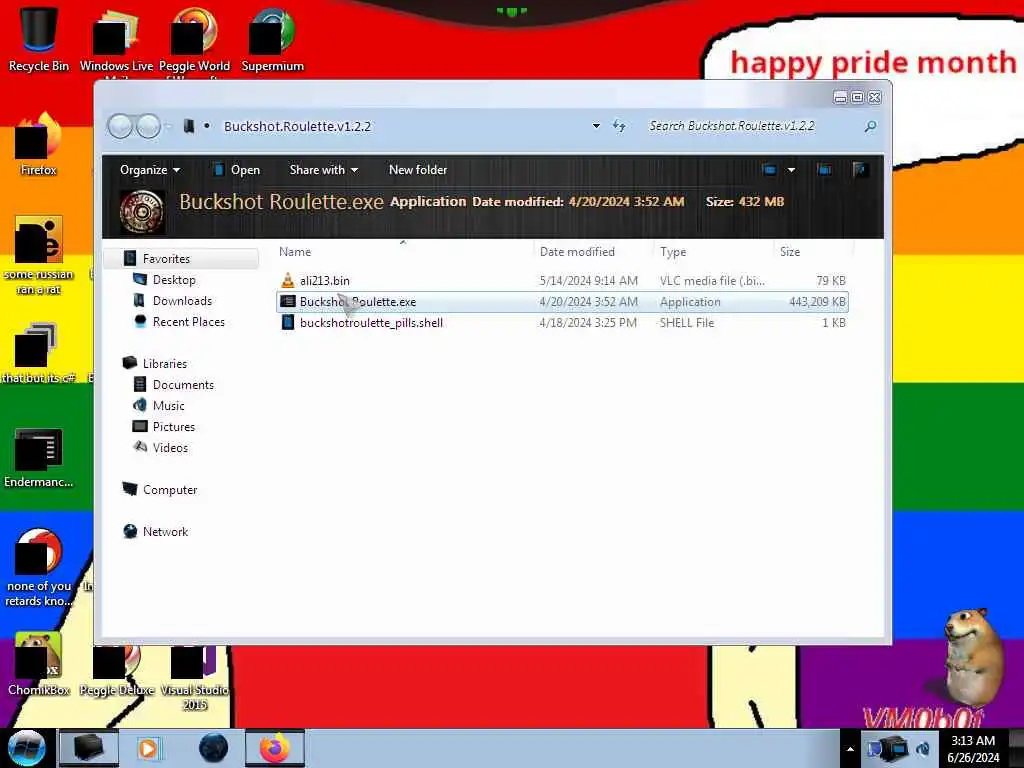Open the Share with dropdown

[x=323, y=170]
